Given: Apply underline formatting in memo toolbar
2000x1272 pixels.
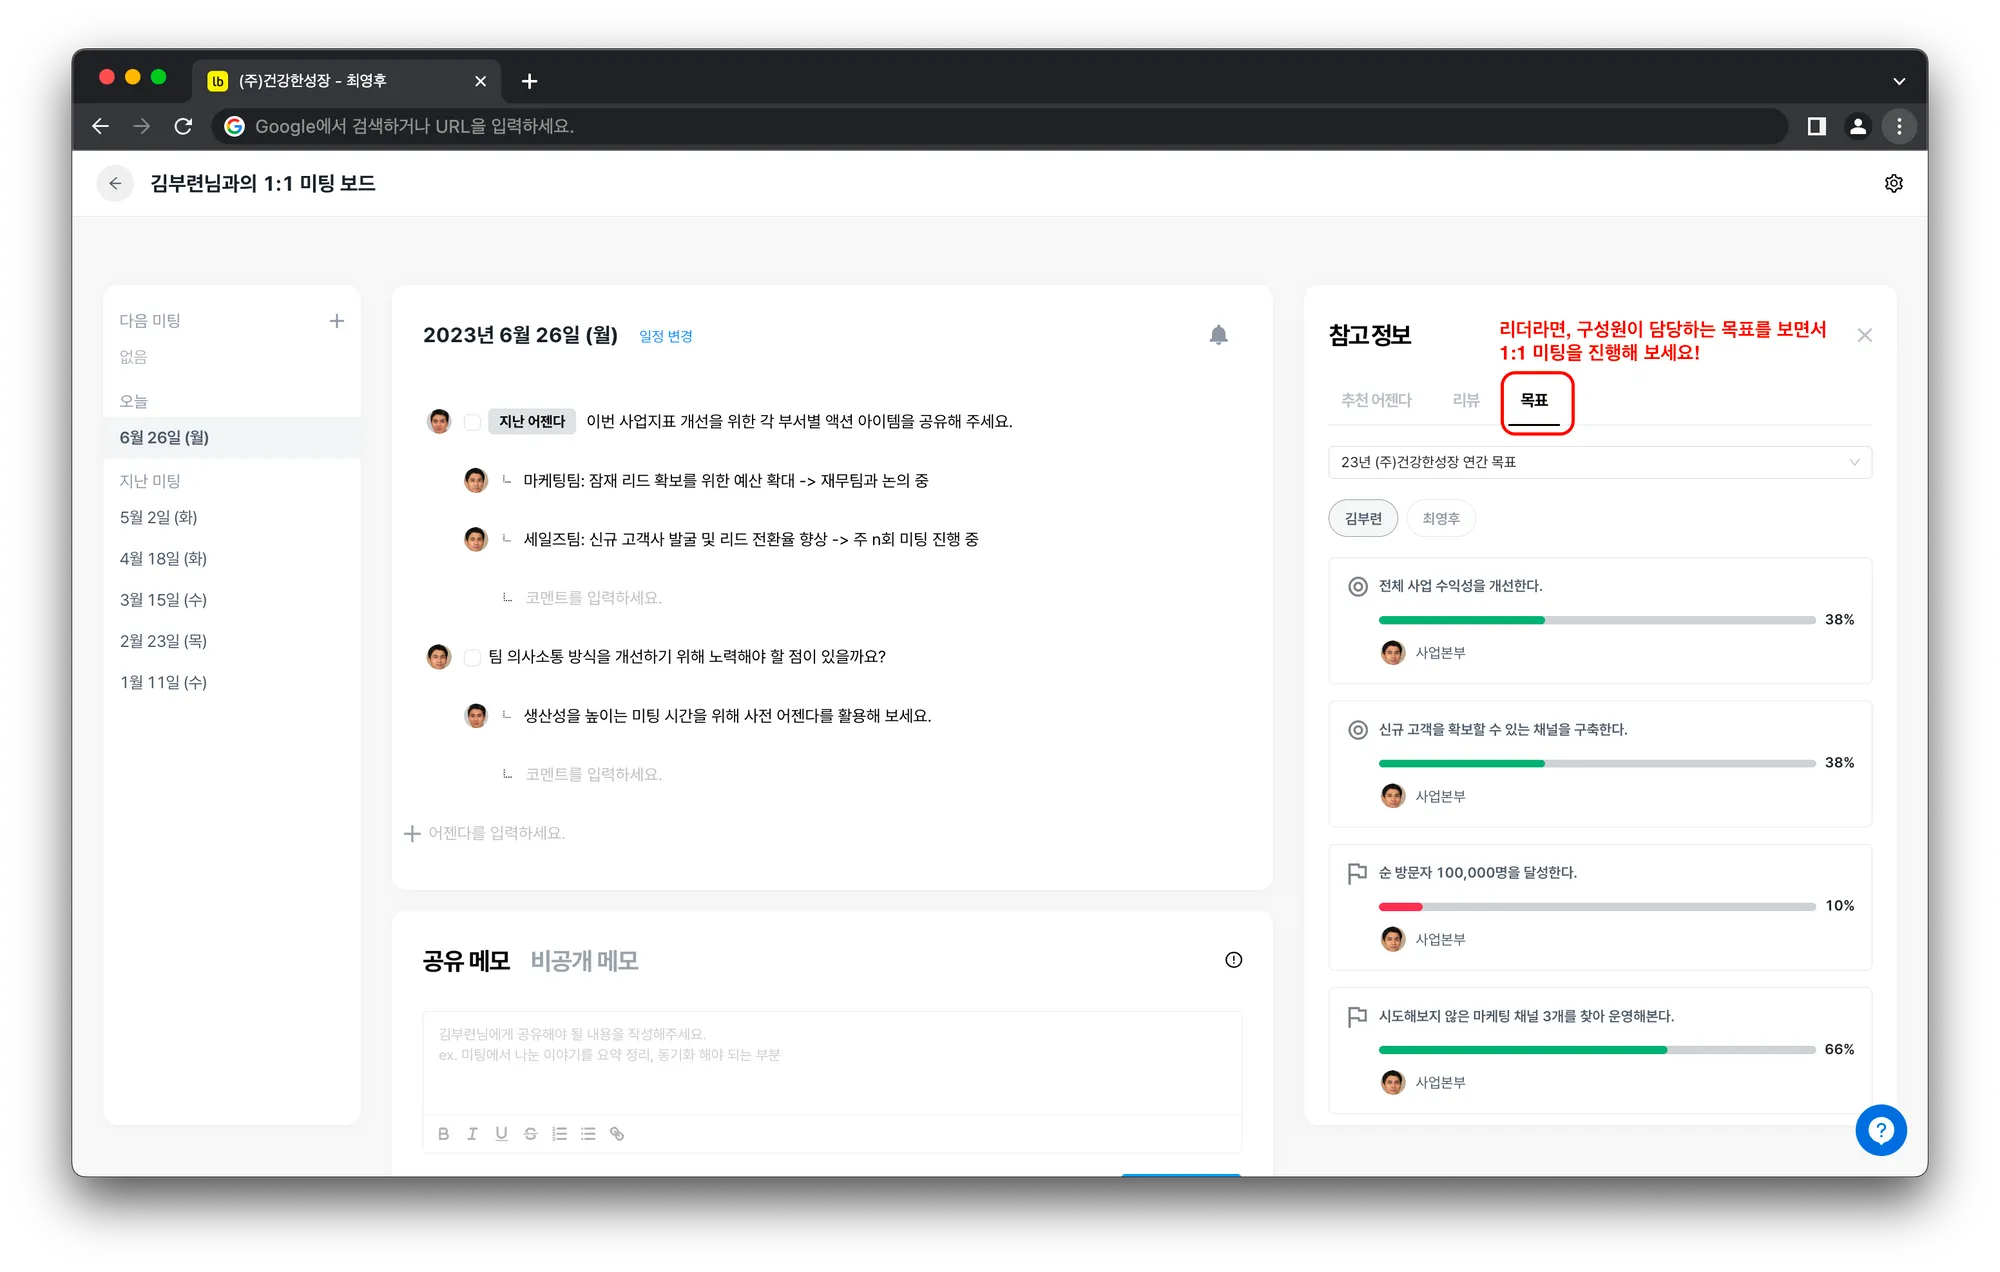Looking at the screenshot, I should pos(501,1133).
